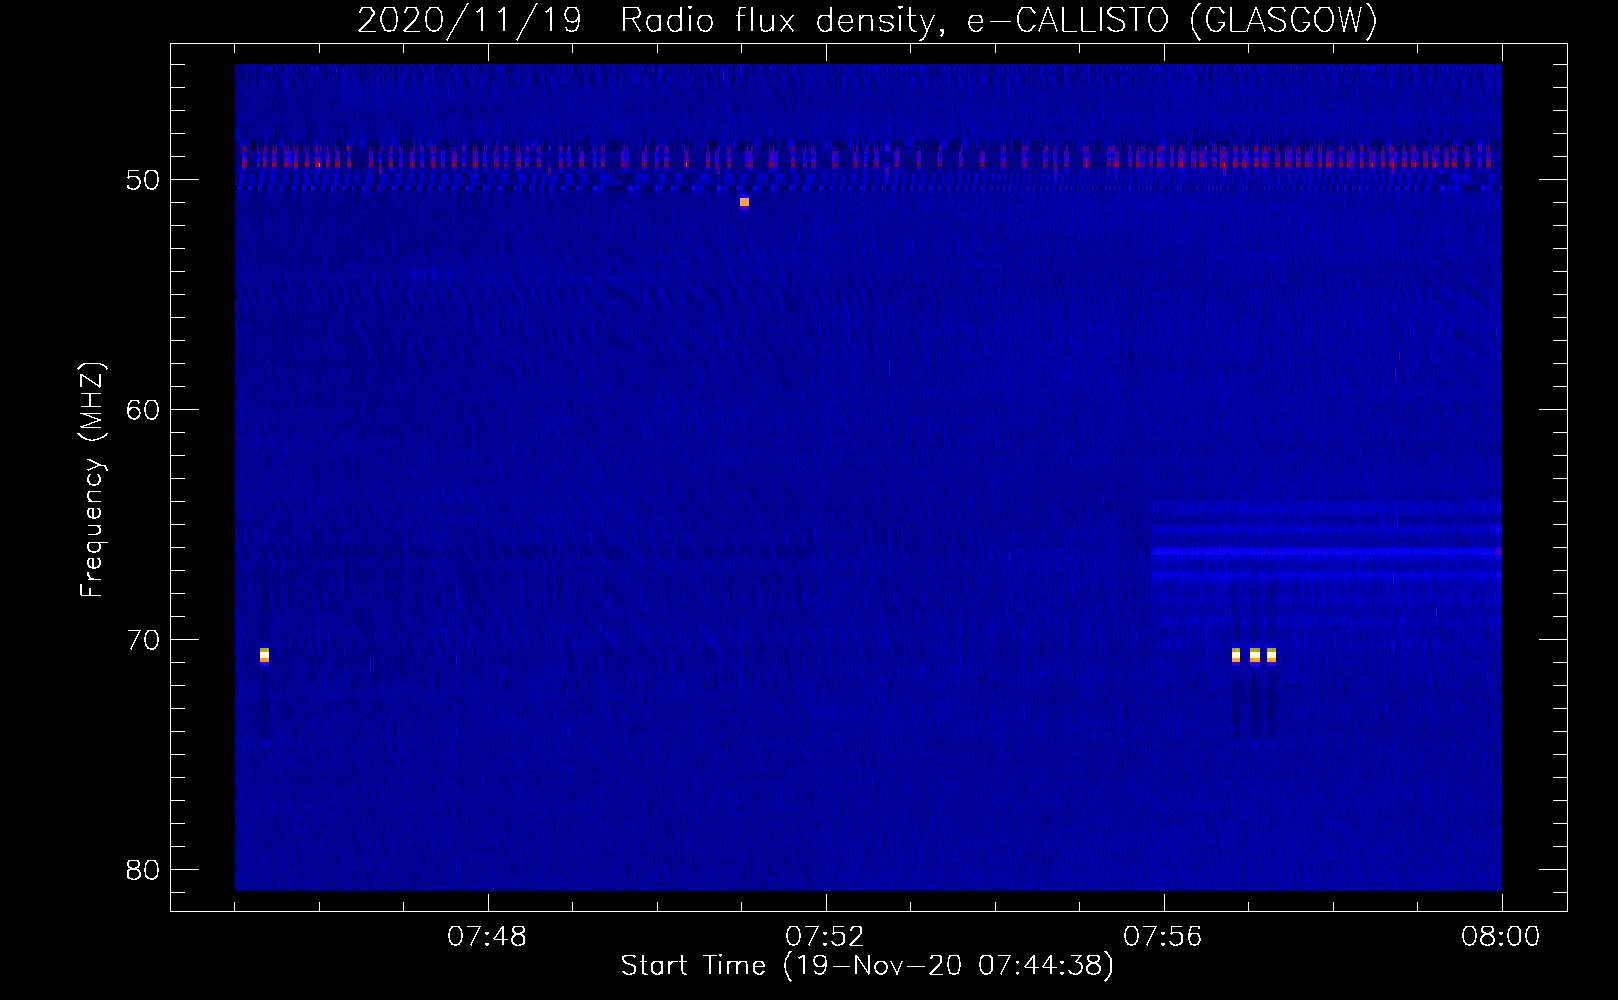Click the bright spike at 70 MHz near start
The width and height of the screenshot is (1618, 1000).
[x=264, y=655]
